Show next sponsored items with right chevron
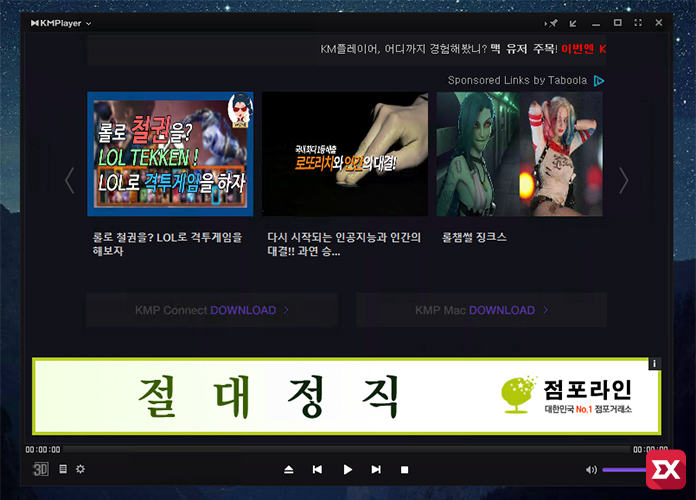This screenshot has height=500, width=696. 624,180
